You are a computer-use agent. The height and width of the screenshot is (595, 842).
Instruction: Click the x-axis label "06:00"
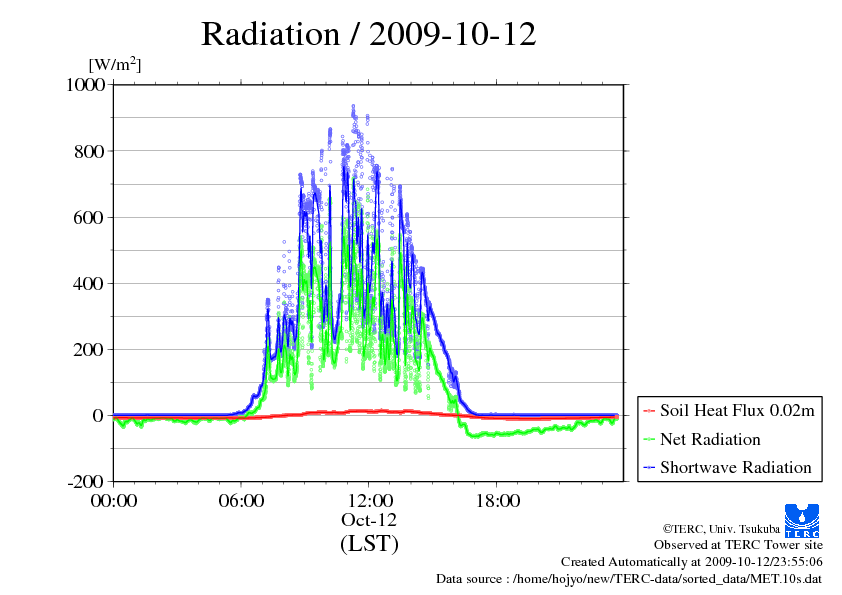[241, 501]
